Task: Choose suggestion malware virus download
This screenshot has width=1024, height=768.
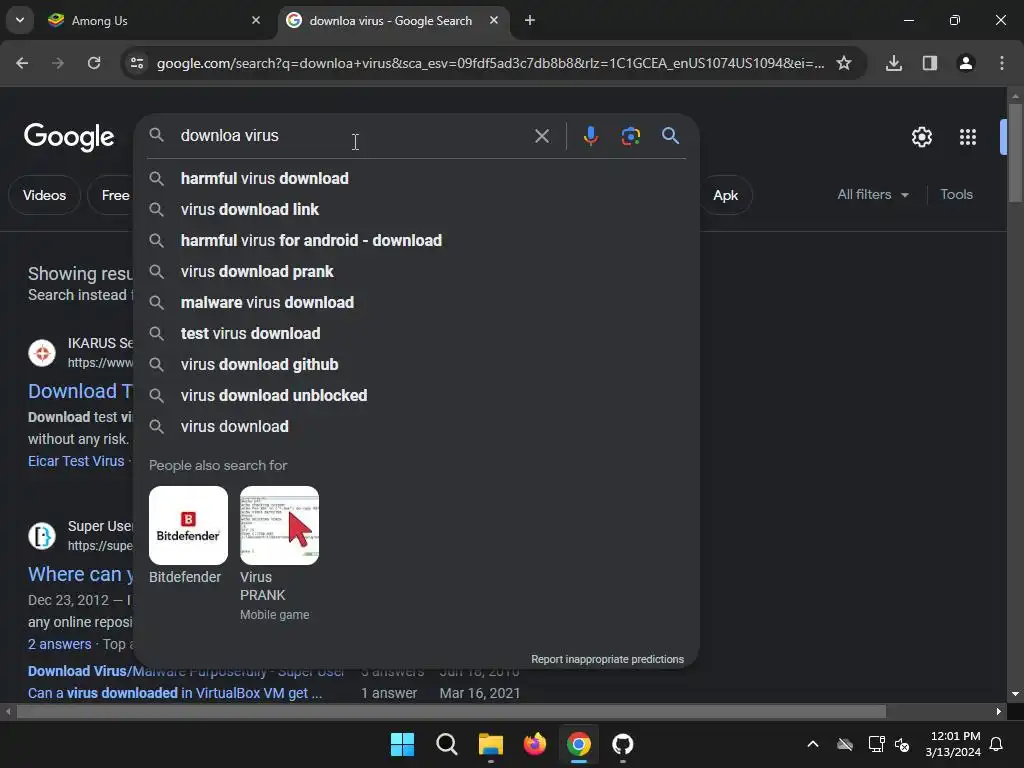Action: (x=417, y=302)
